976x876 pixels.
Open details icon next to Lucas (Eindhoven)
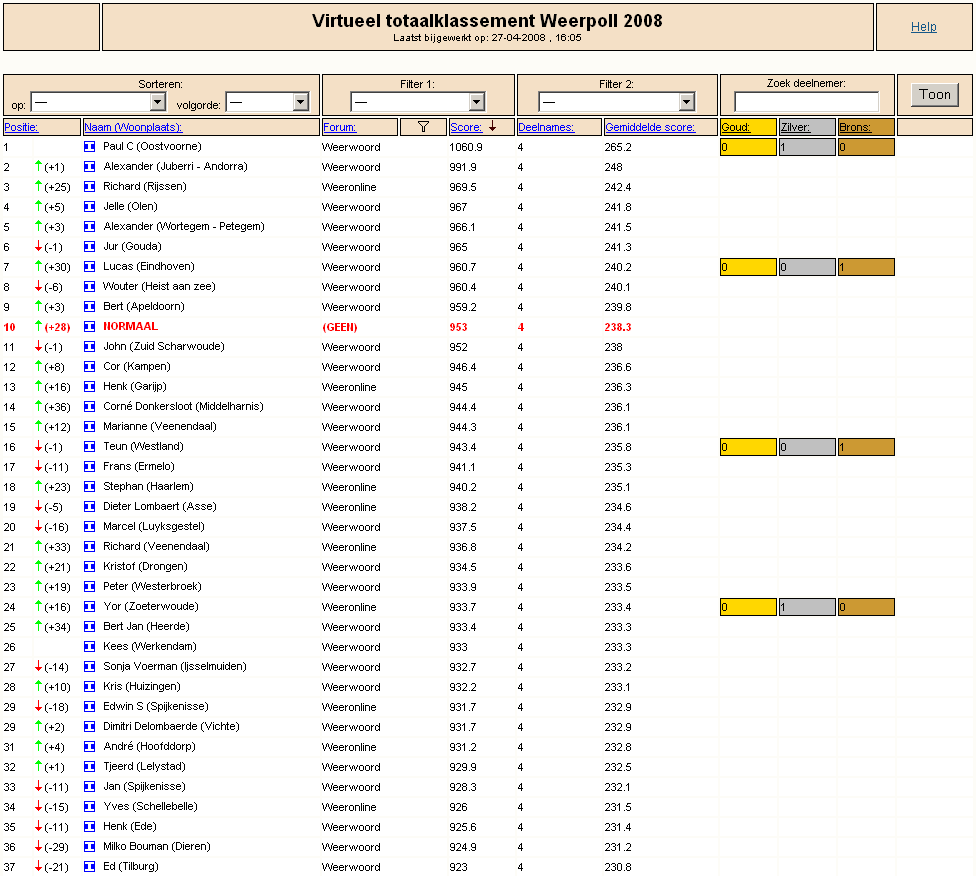click(x=90, y=266)
